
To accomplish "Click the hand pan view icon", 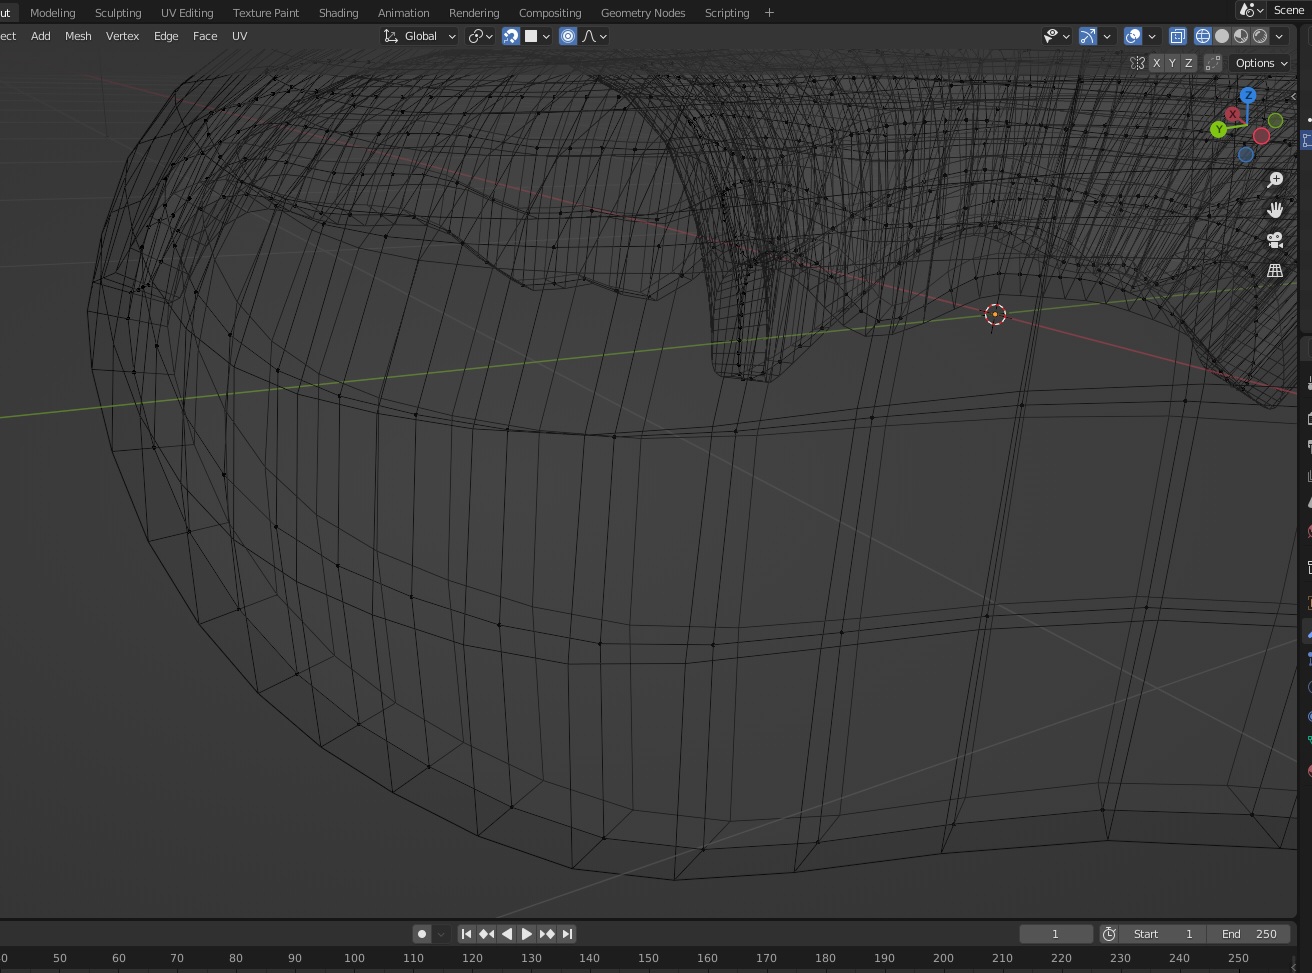I will [x=1275, y=210].
